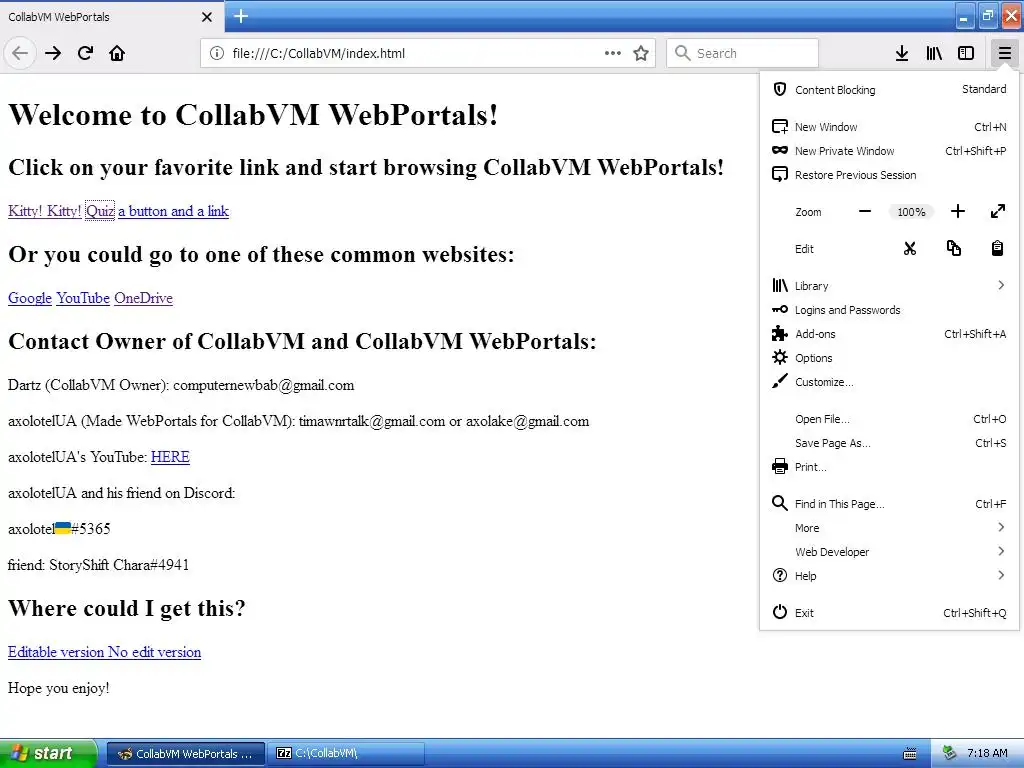Open the Windows start button

click(x=47, y=753)
